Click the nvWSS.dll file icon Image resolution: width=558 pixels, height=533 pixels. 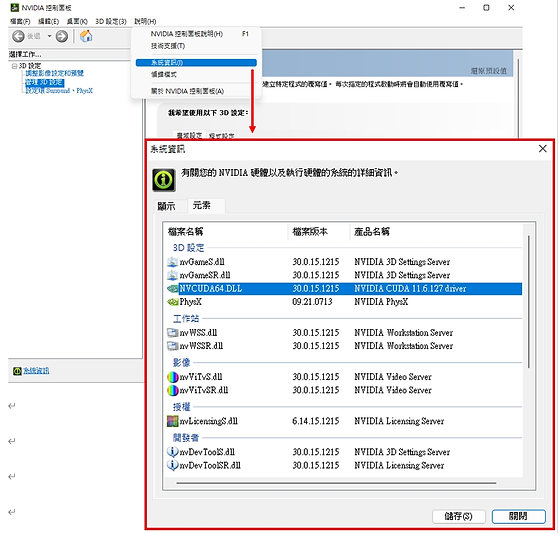coord(173,333)
